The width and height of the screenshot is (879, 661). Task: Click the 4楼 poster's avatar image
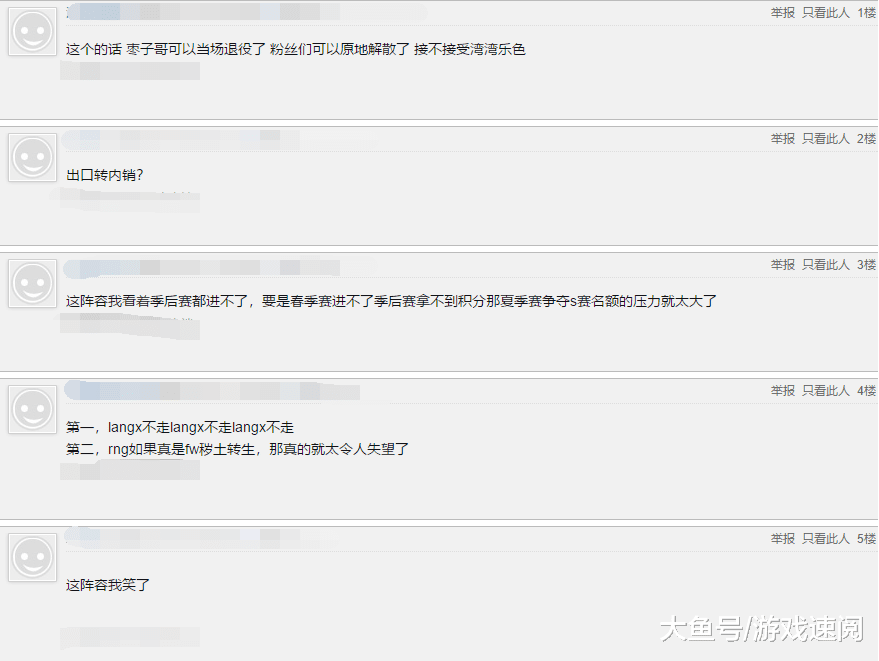click(33, 410)
